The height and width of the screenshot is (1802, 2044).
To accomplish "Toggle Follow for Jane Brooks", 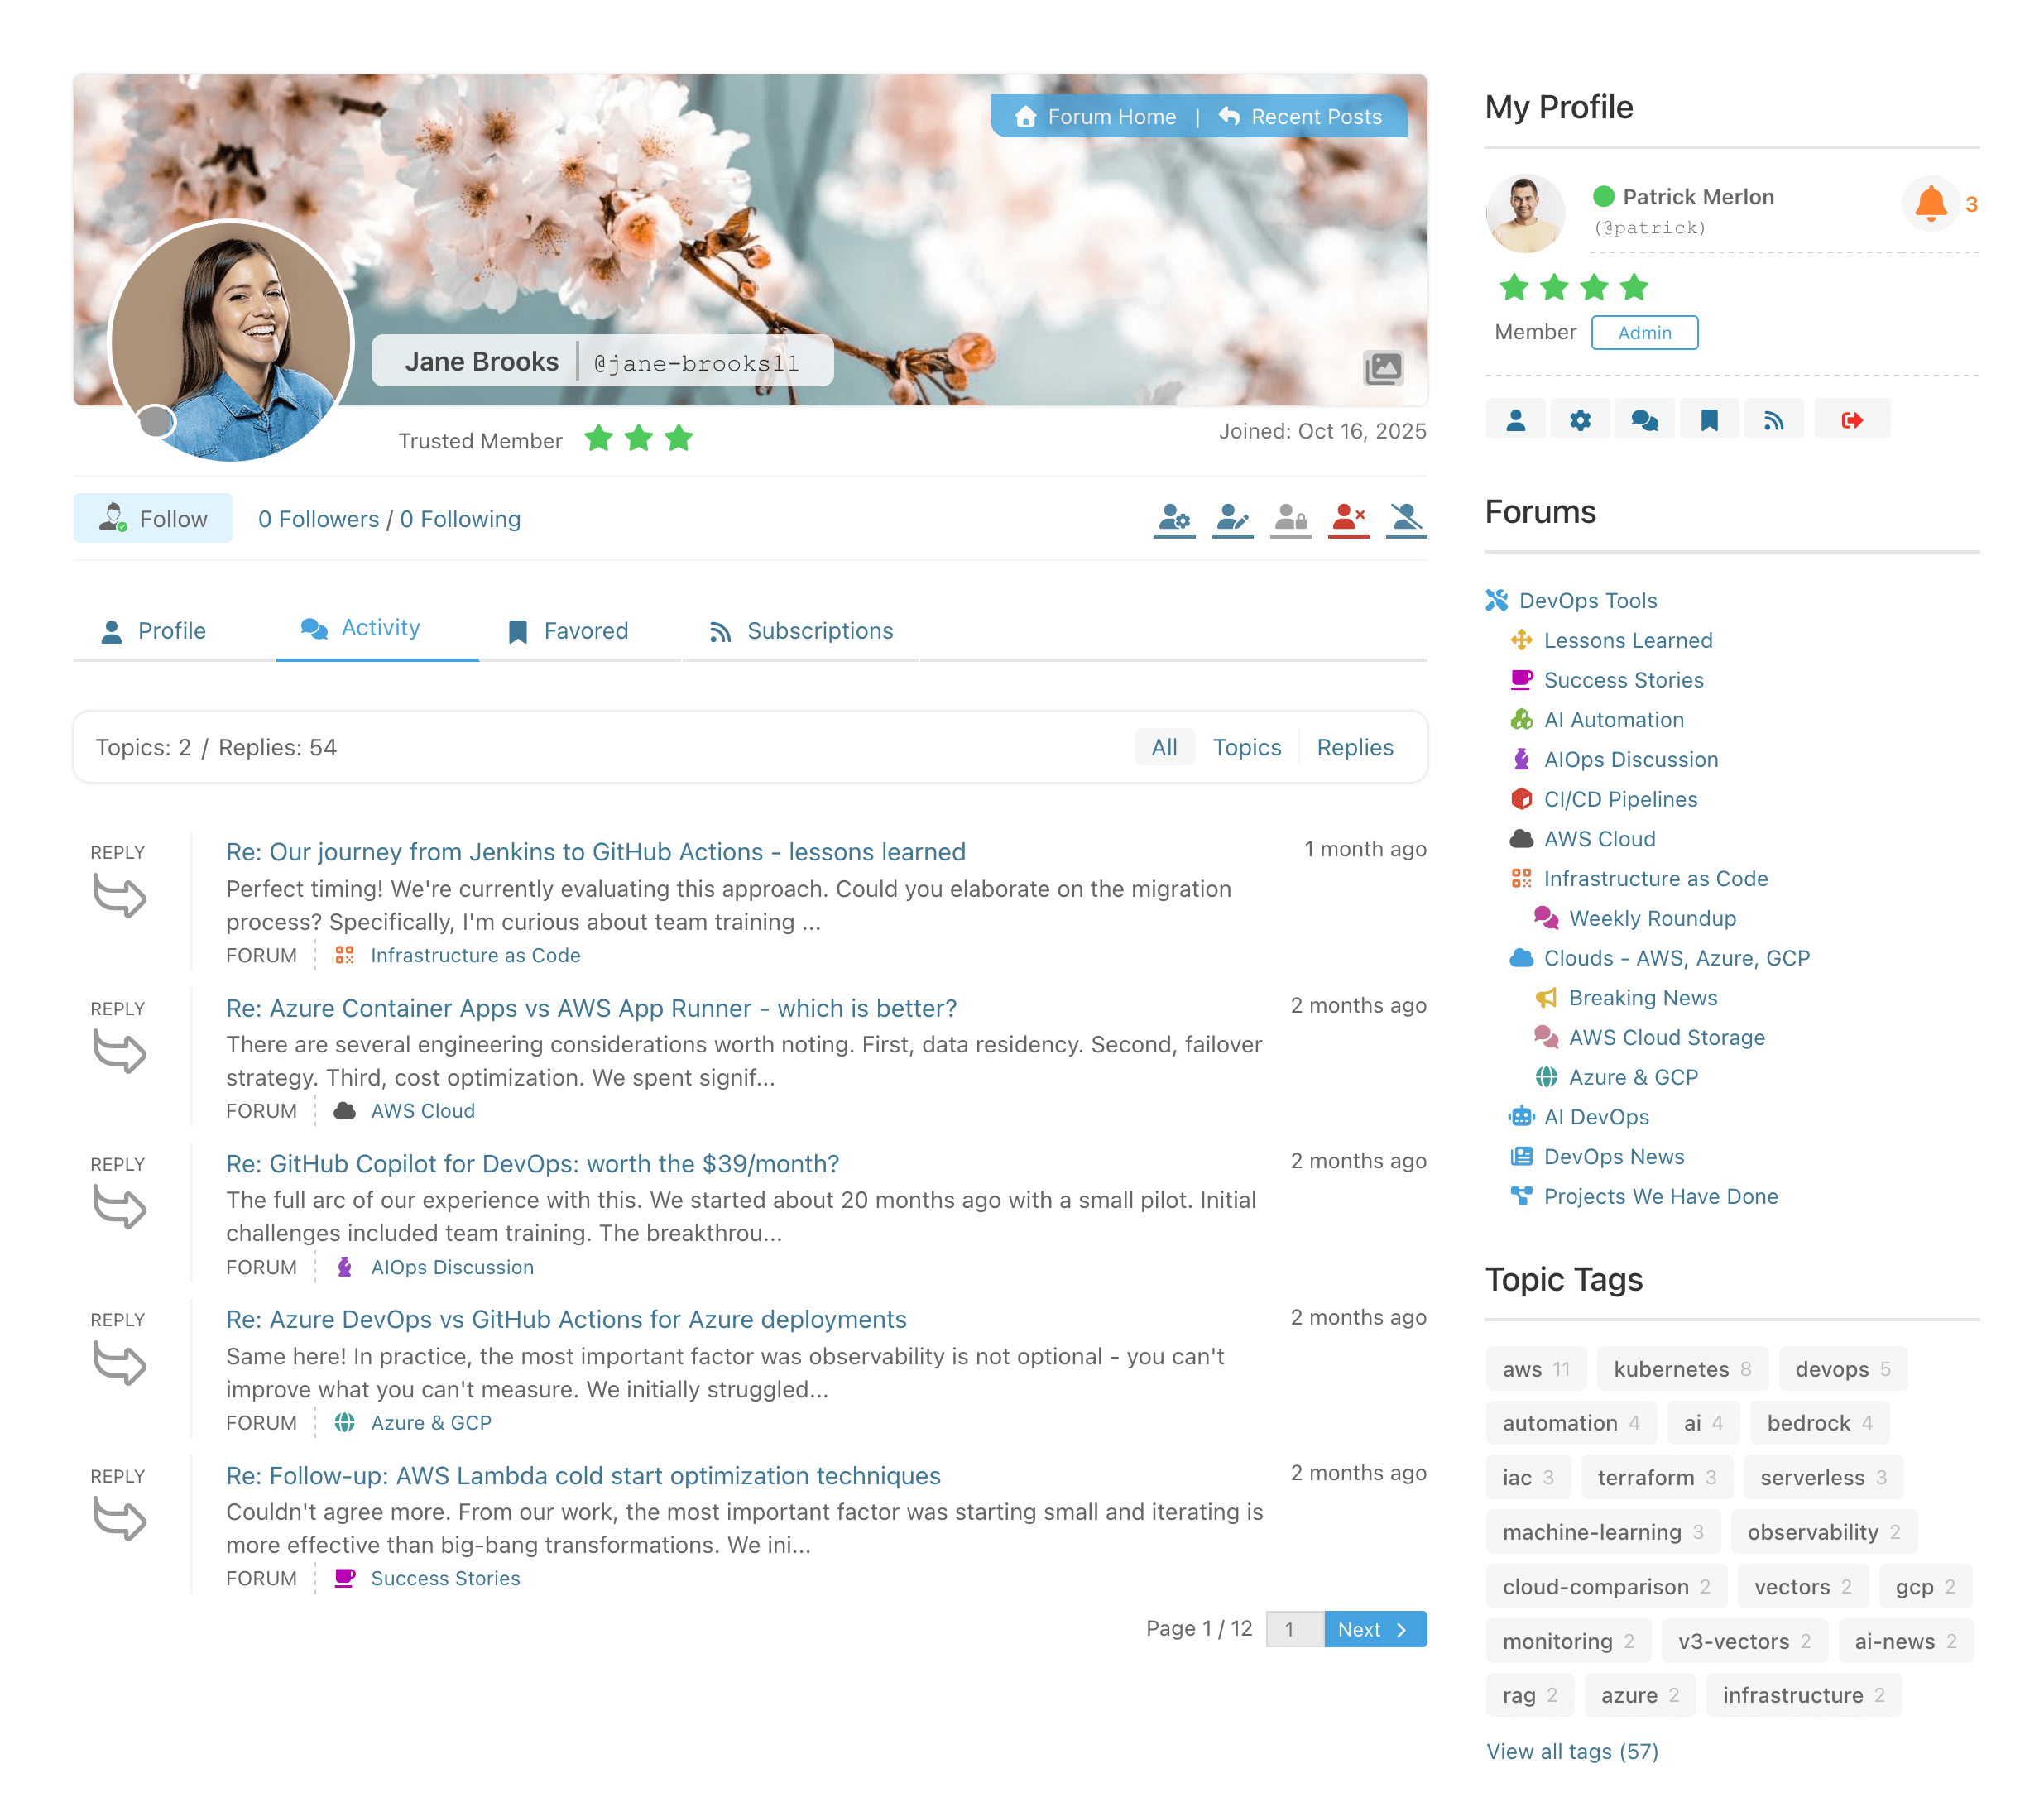I will (x=153, y=518).
